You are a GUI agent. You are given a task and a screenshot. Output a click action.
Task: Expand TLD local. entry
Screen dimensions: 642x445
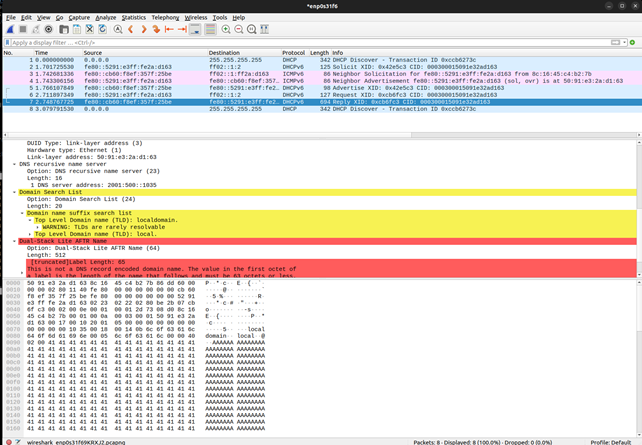(30, 234)
